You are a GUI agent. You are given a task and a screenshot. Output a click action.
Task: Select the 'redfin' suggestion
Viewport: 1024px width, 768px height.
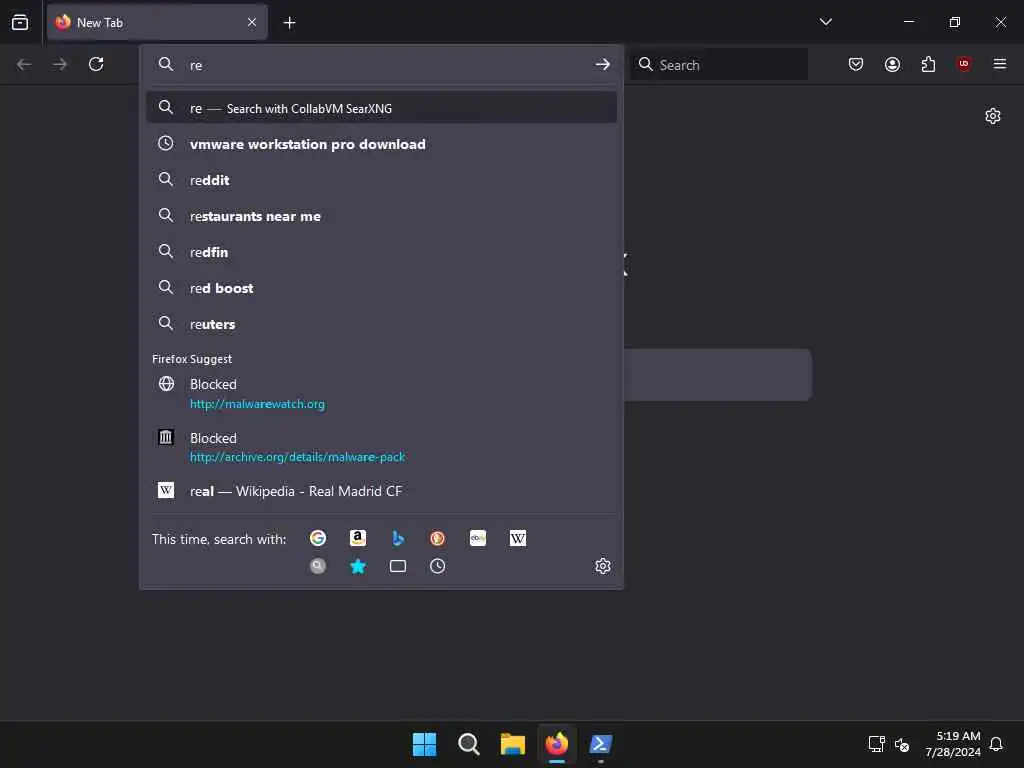click(x=381, y=251)
